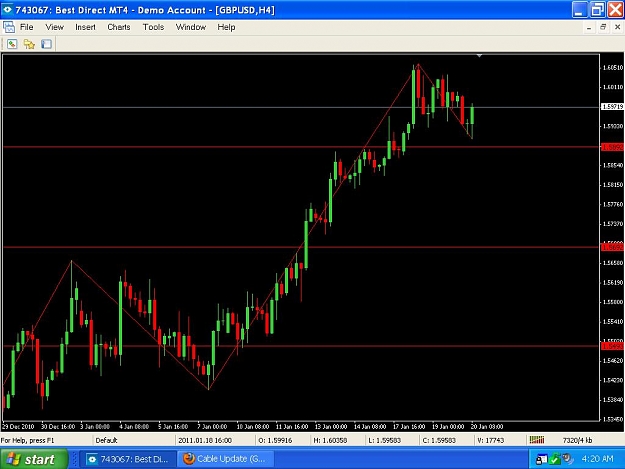The image size is (625, 469).
Task: Click the Windows start button
Action: [34, 459]
